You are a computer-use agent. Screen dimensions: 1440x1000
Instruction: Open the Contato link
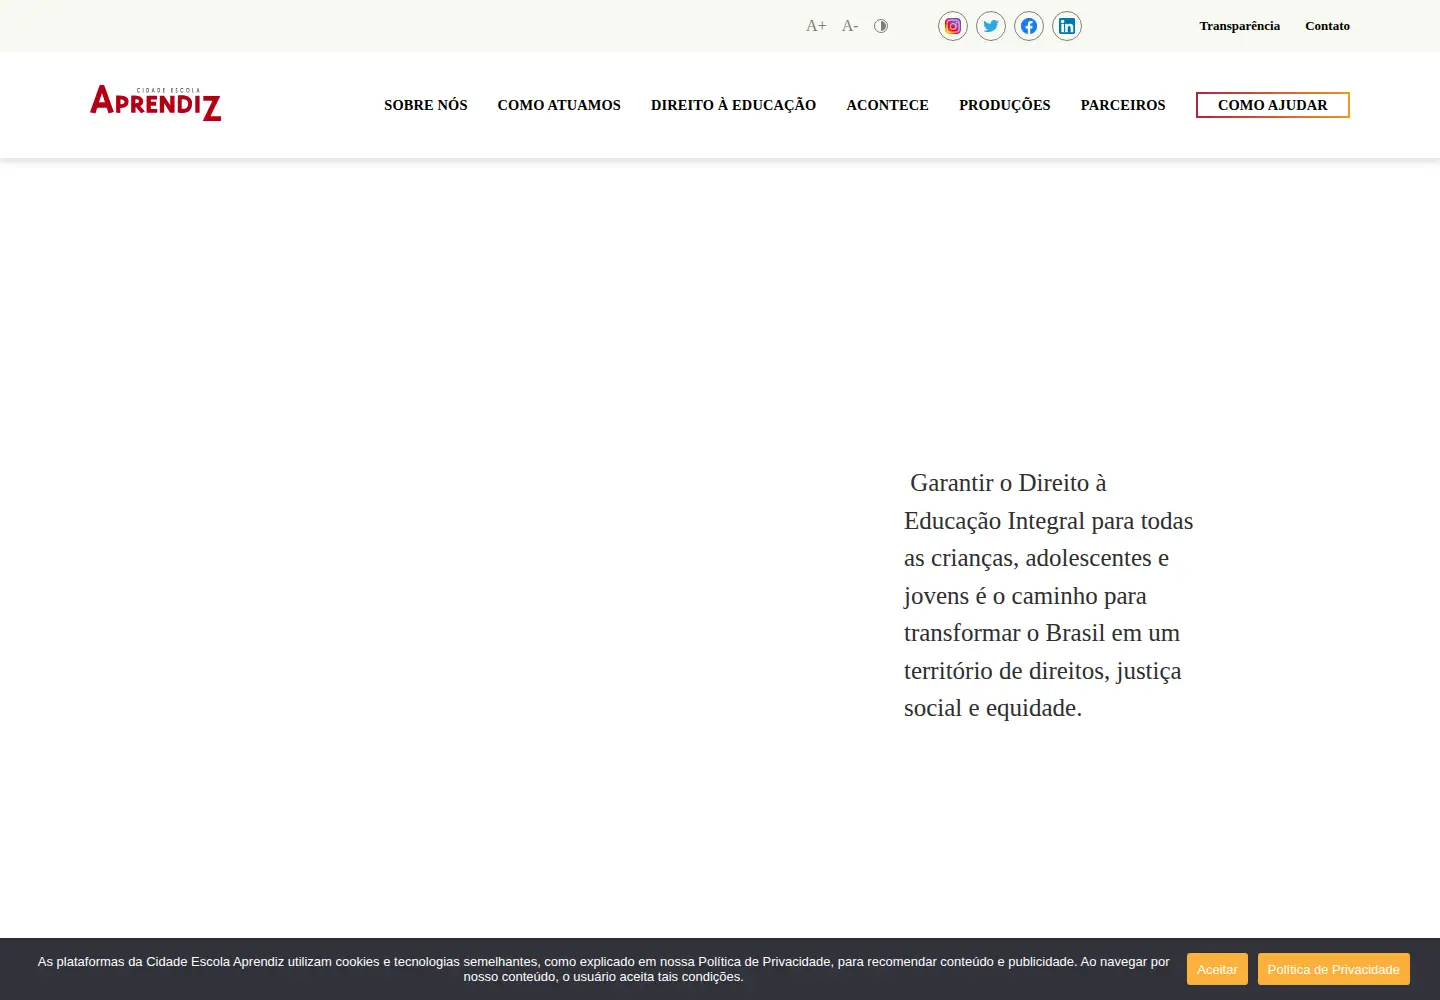click(1327, 26)
